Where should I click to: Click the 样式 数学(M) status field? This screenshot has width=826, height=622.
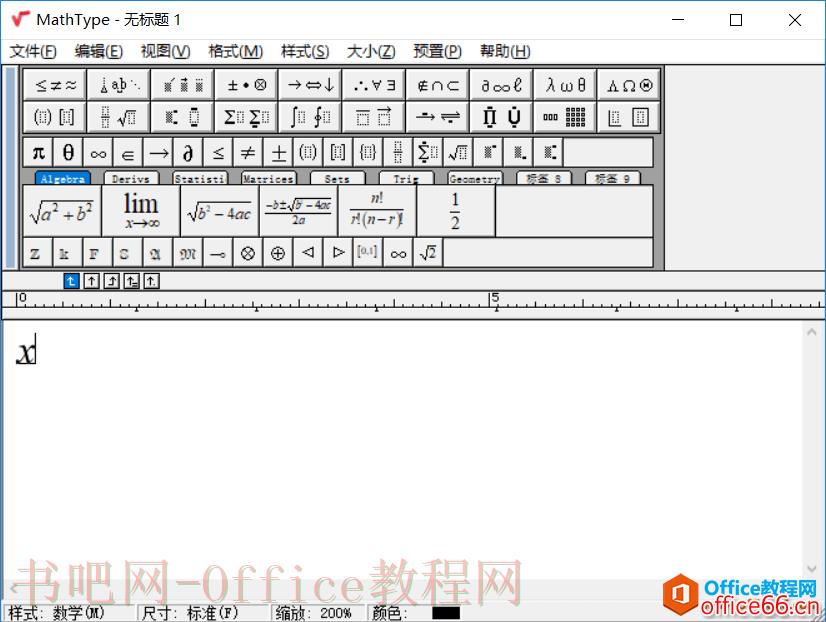(x=68, y=613)
